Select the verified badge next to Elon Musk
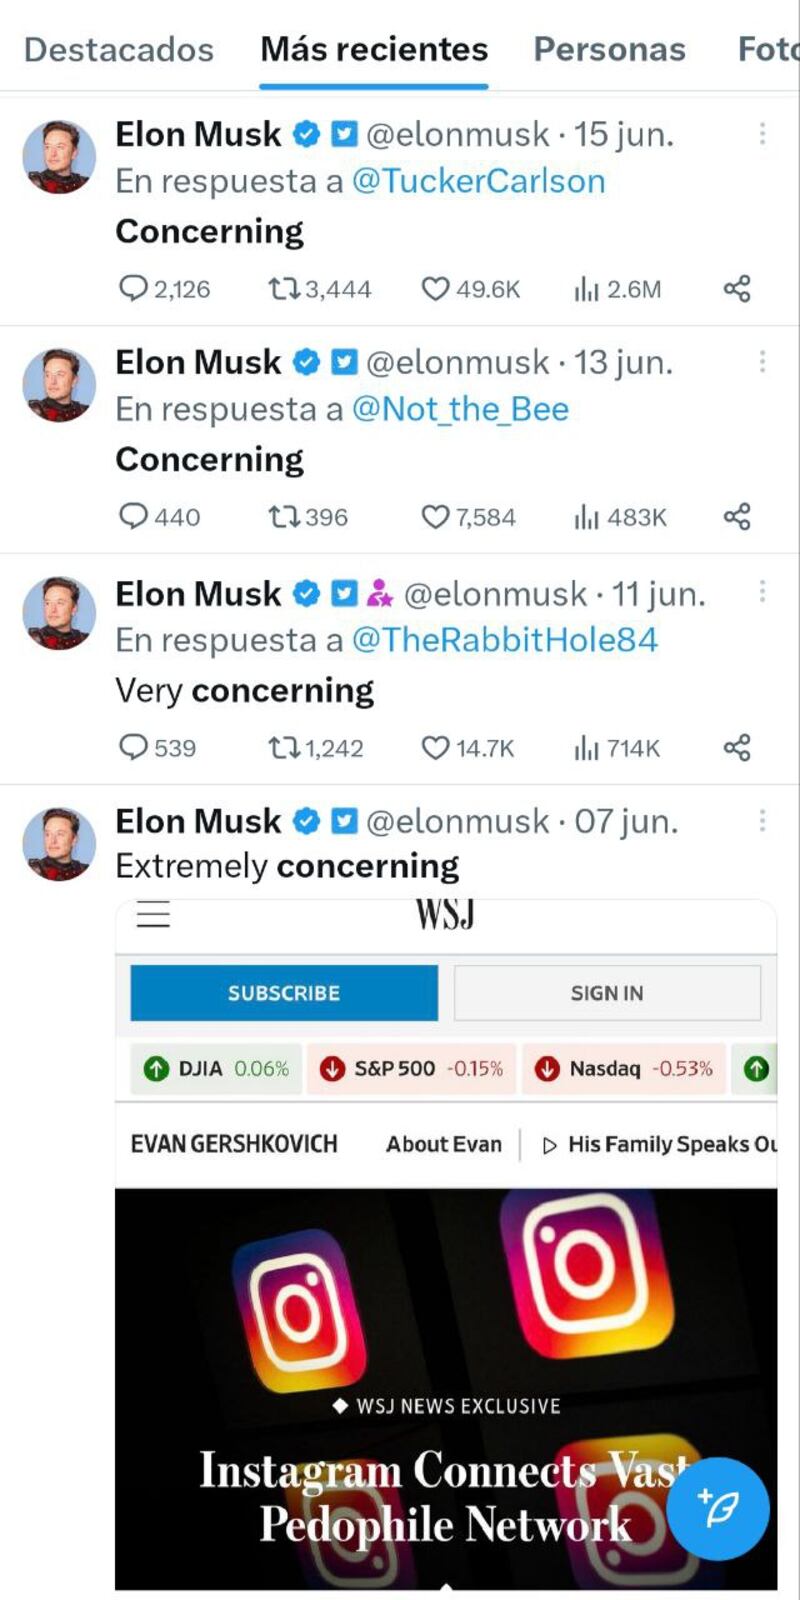 coord(305,133)
